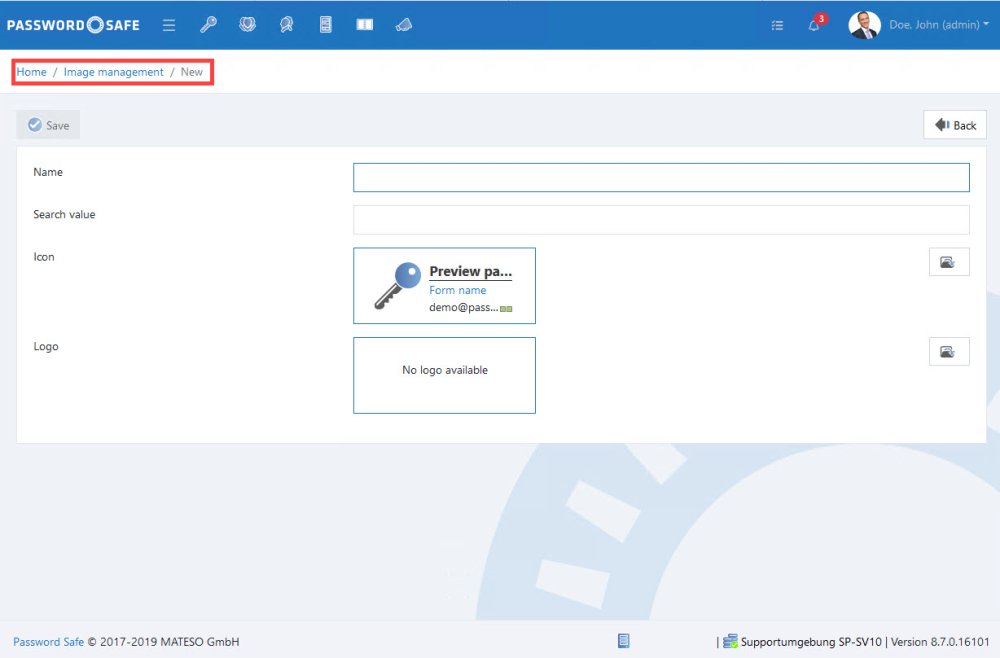The width and height of the screenshot is (1000, 658).
Task: Click the demo@pass... email text
Action: [x=464, y=307]
